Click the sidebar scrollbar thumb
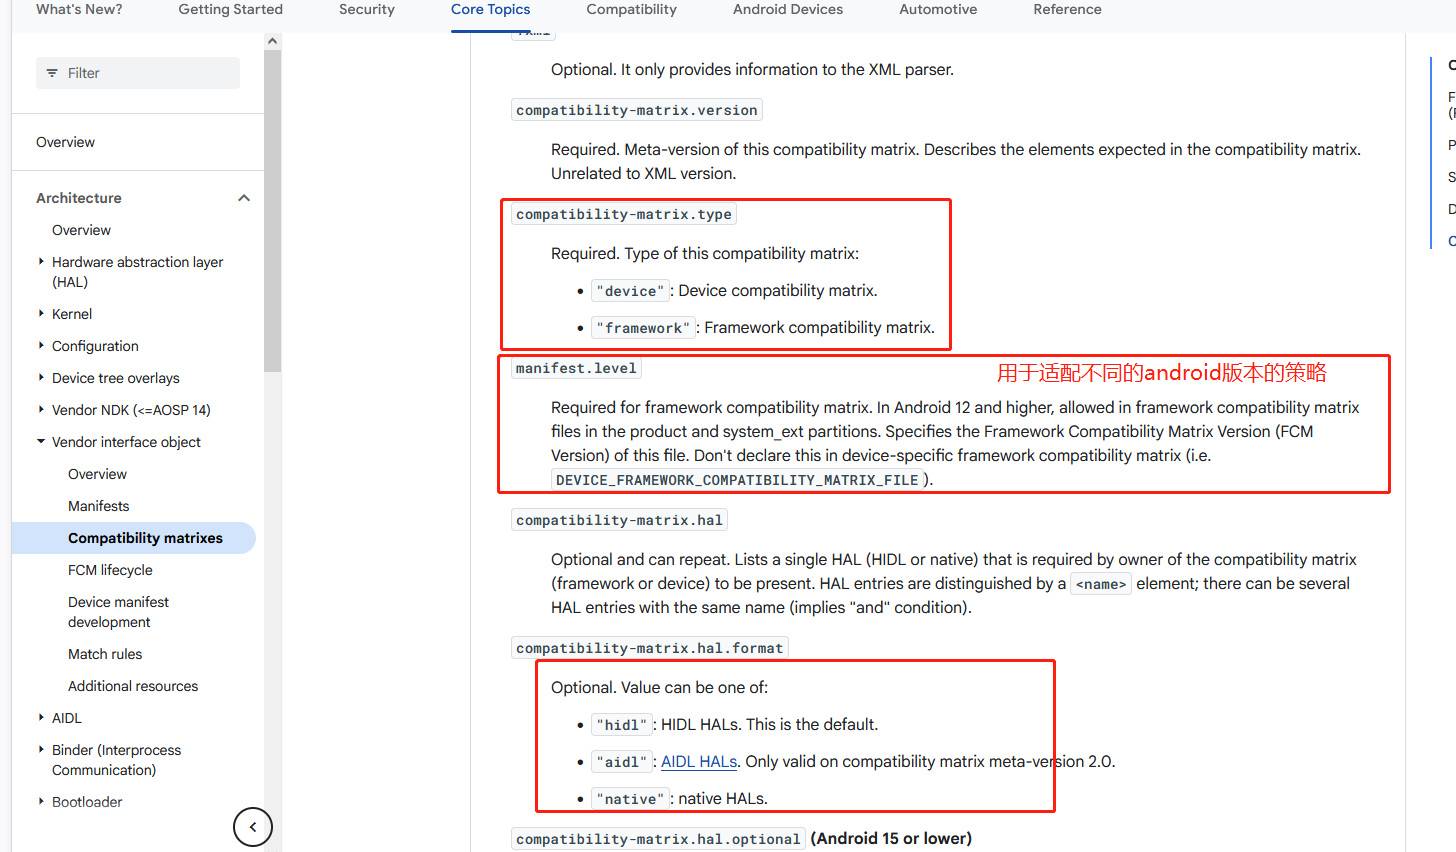The width and height of the screenshot is (1456, 852). [273, 210]
